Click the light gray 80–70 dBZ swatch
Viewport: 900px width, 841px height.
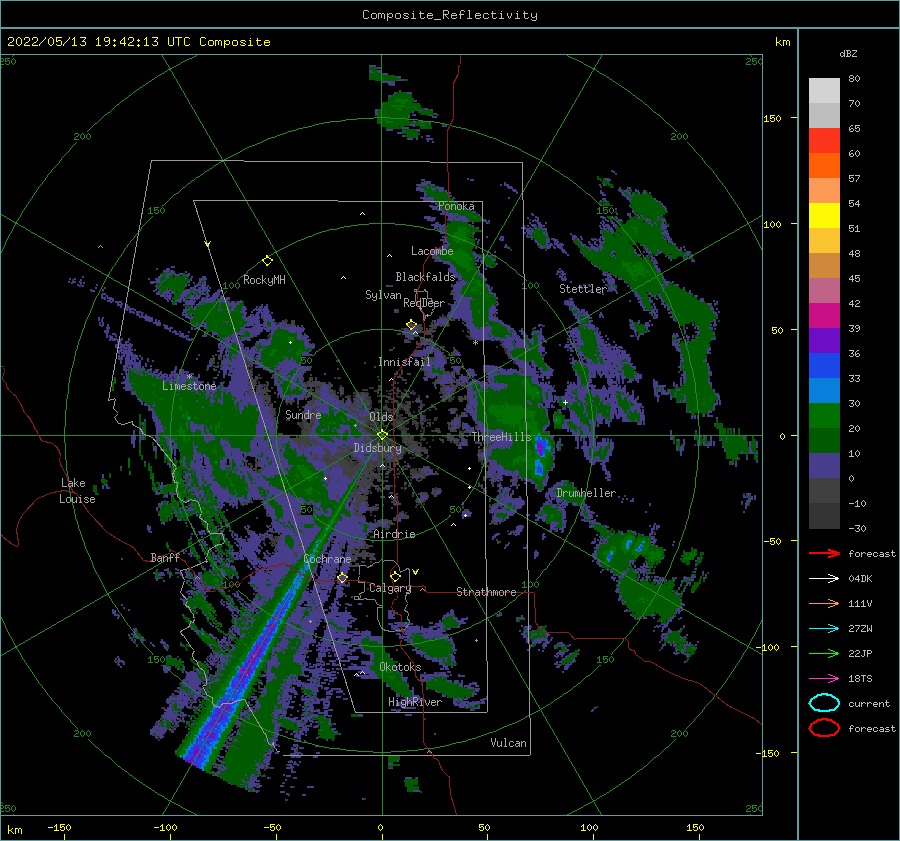click(824, 91)
